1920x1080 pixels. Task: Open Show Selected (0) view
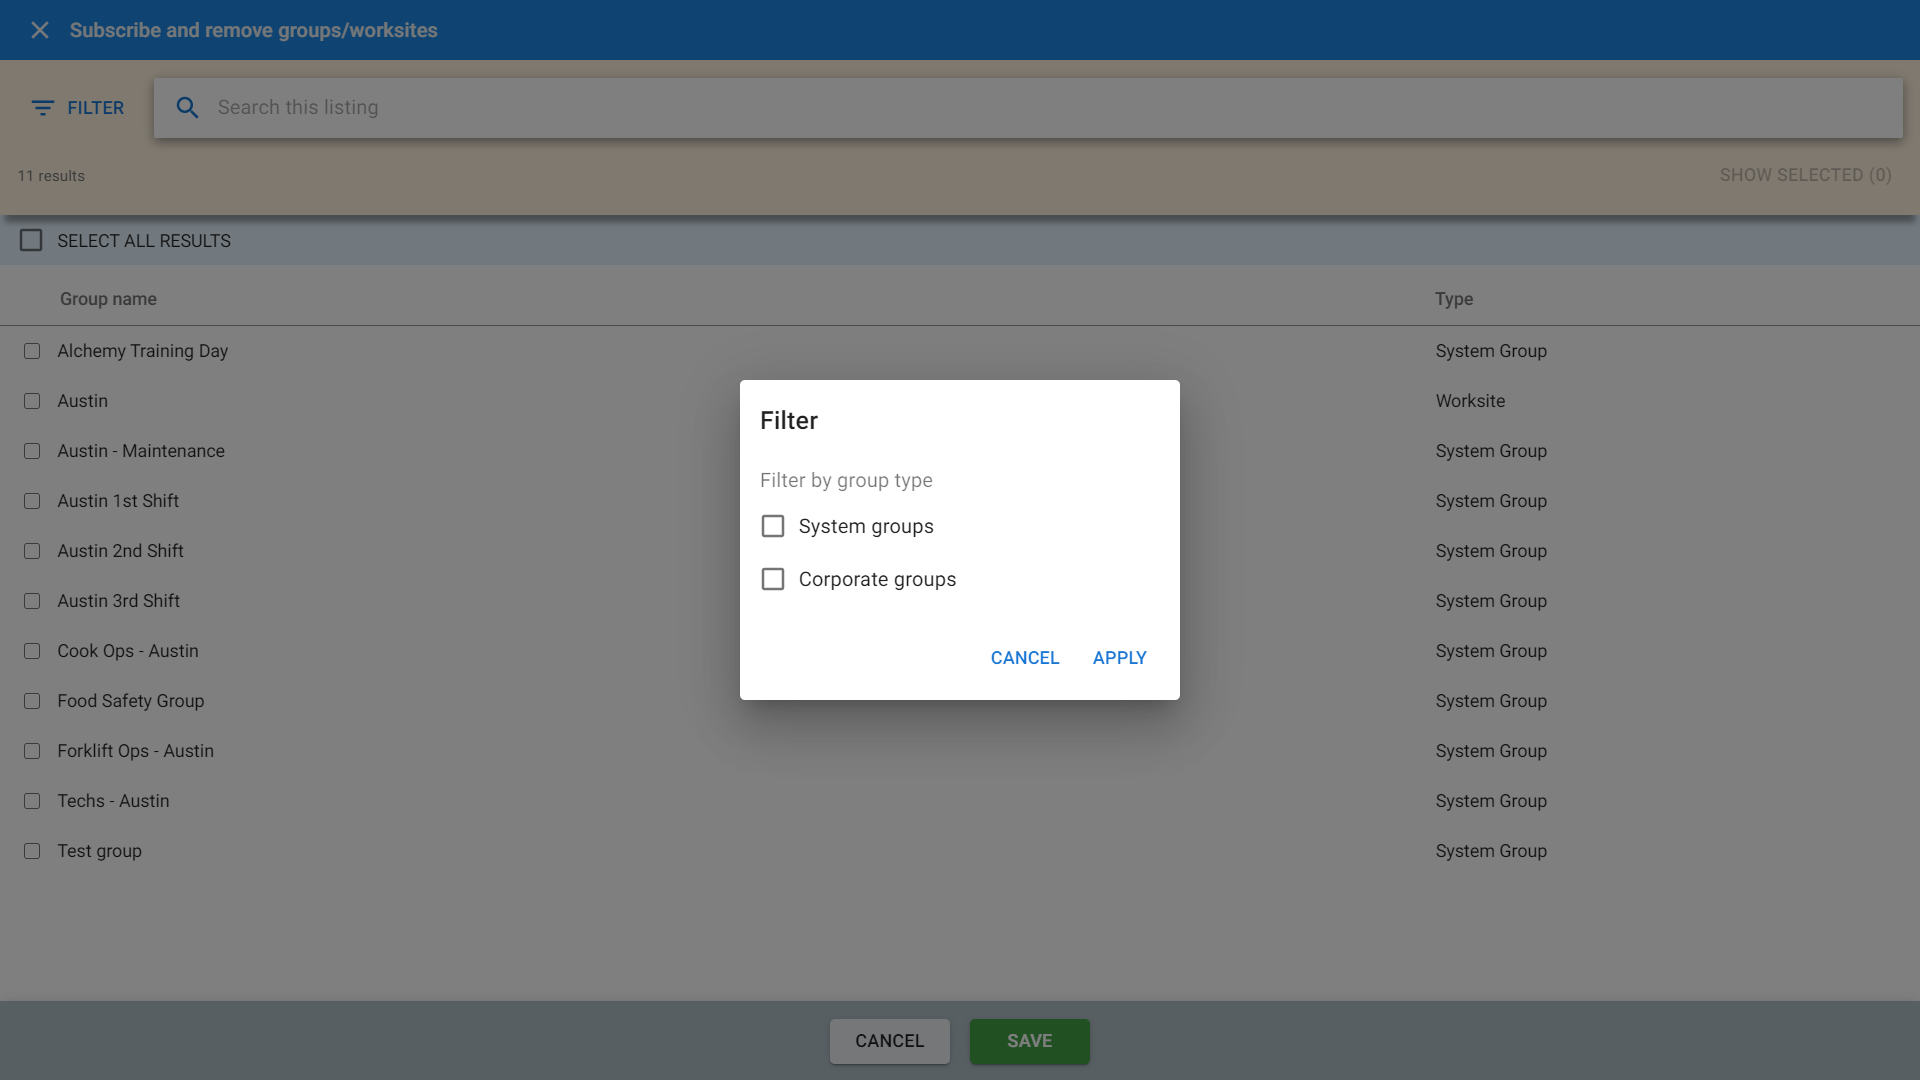pyautogui.click(x=1805, y=175)
